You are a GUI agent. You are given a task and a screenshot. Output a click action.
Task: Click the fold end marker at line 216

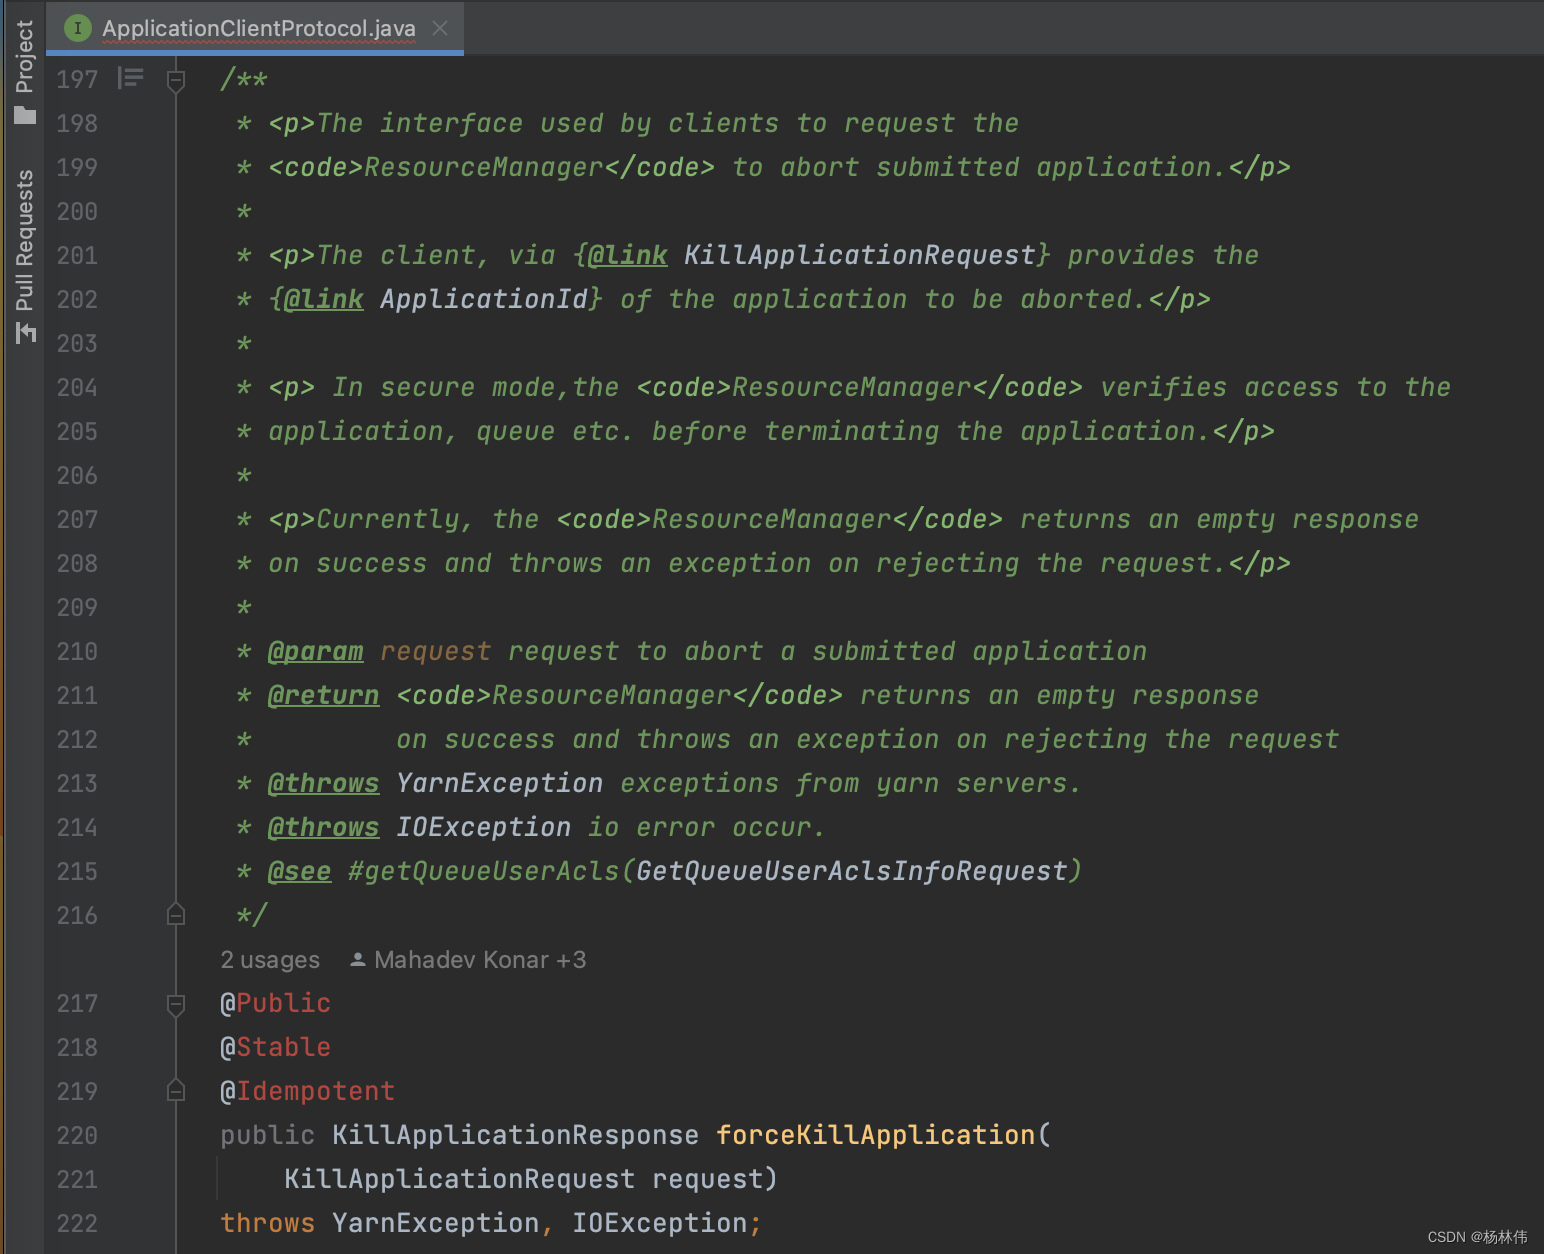(x=176, y=915)
